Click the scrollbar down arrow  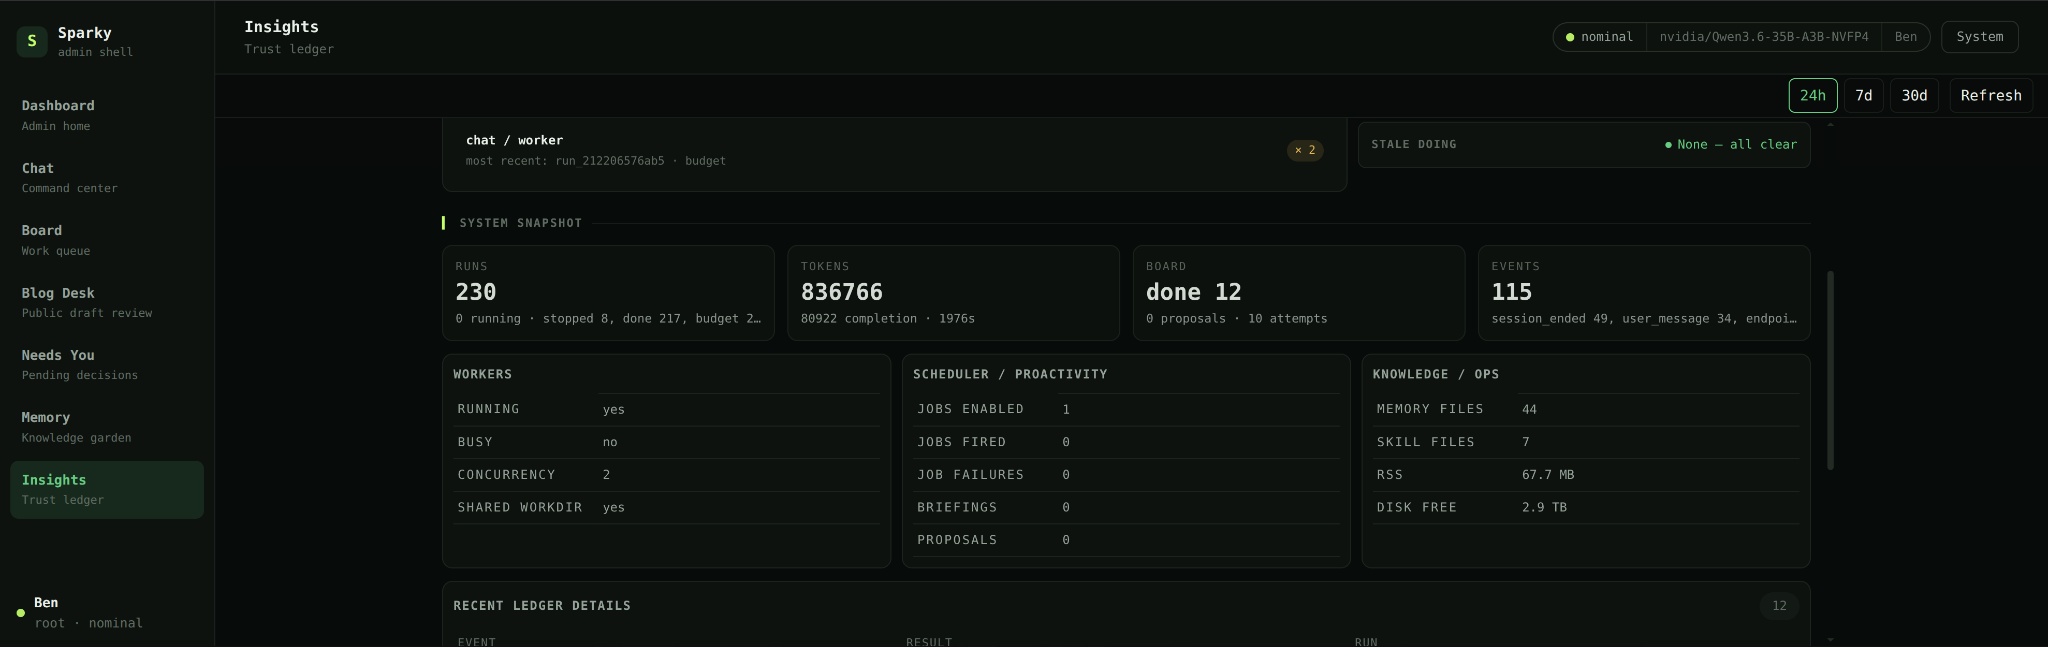coord(1830,639)
